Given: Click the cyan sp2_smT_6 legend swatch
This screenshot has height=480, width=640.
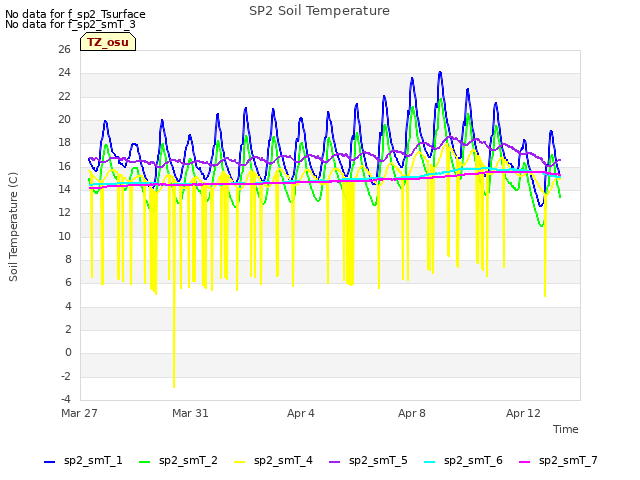Looking at the screenshot, I should coord(429,462).
